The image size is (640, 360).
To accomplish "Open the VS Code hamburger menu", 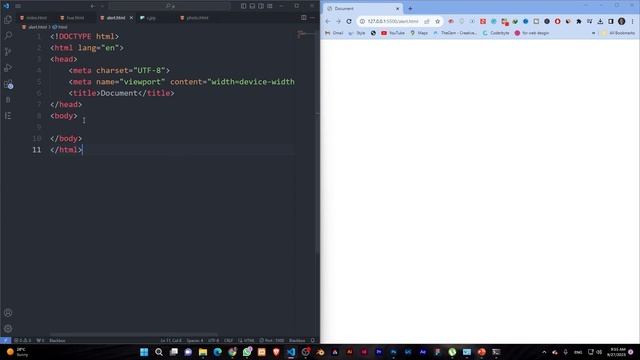I will click(18, 6).
